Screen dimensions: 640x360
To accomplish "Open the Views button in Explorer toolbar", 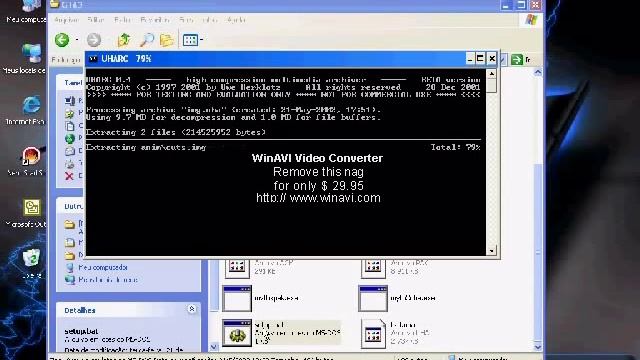I will pyautogui.click(x=190, y=40).
